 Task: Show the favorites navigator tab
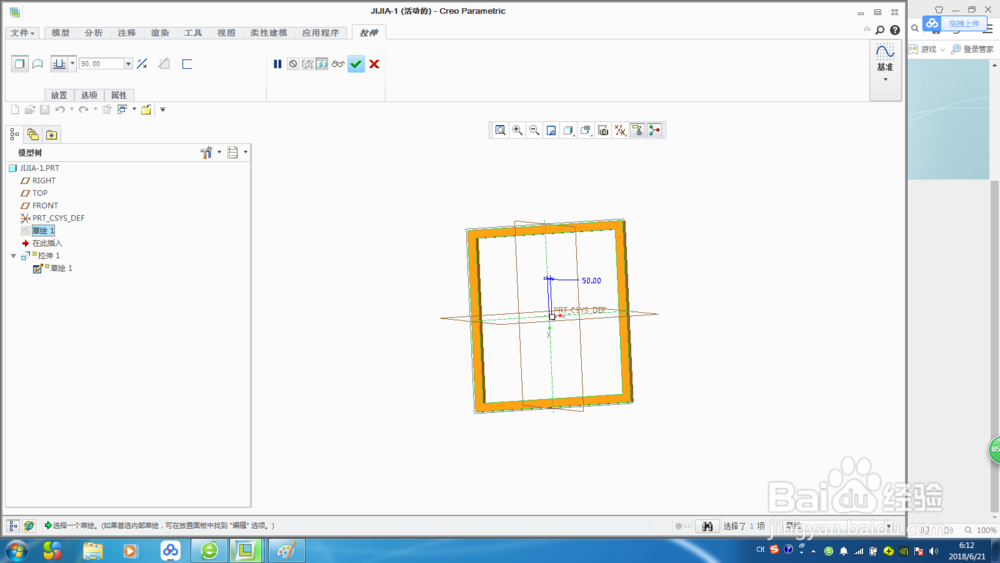pos(52,135)
